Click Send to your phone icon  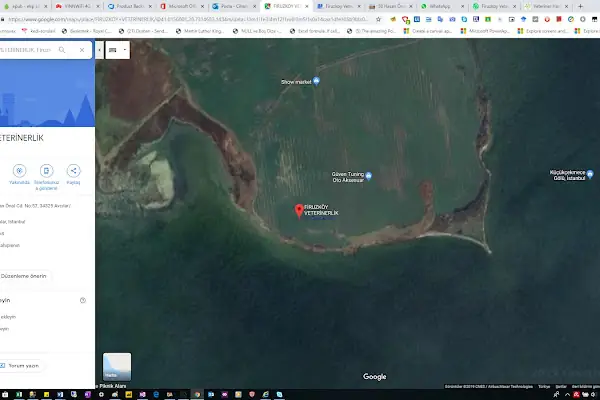[x=46, y=171]
